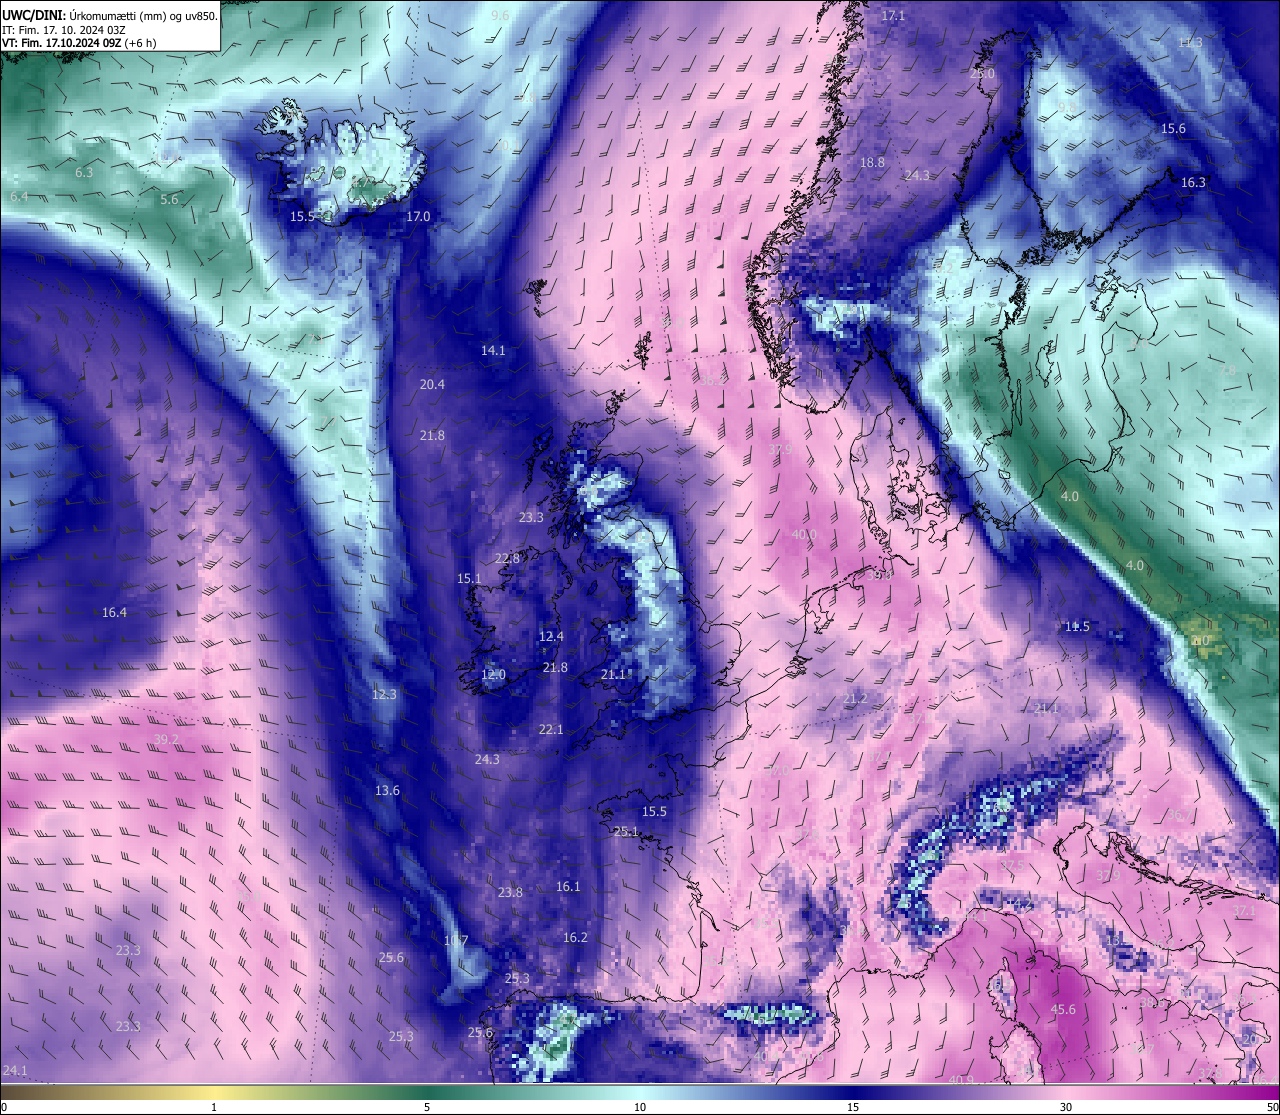
Task: Select the 25.1 value near Brittany
Action: point(626,832)
